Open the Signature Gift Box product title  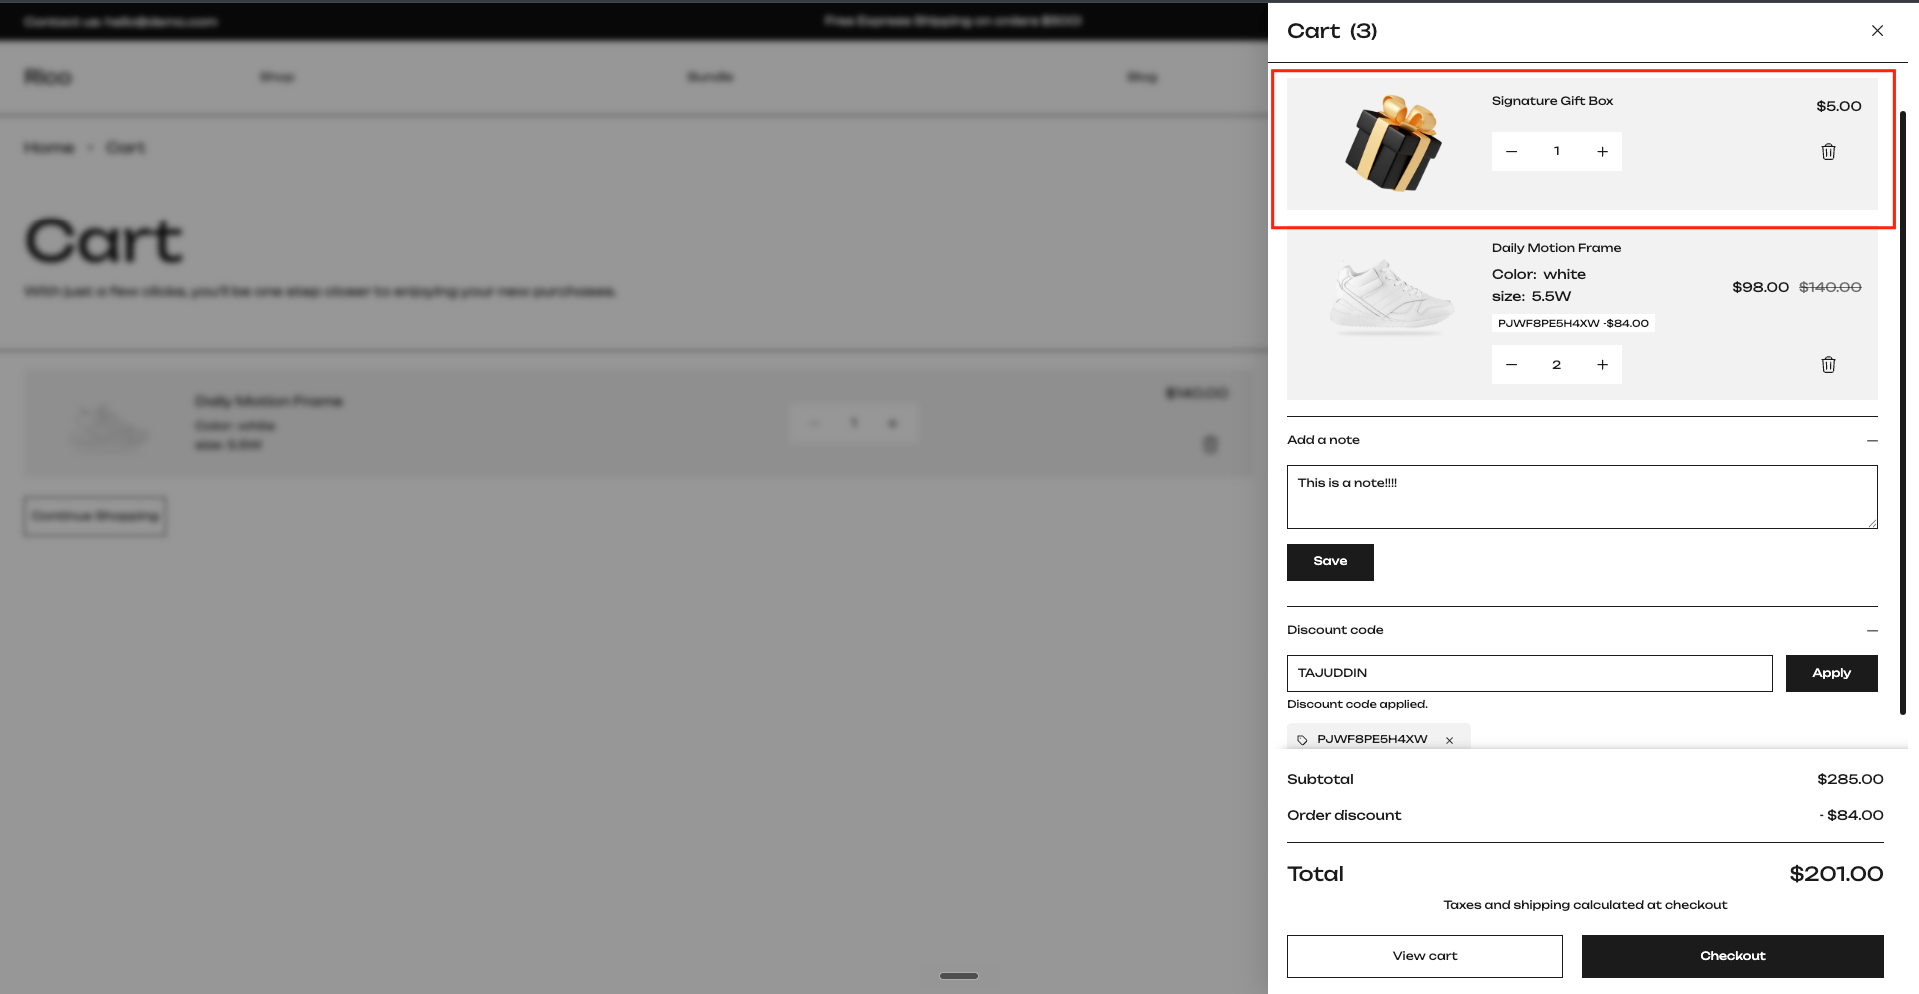(1552, 101)
